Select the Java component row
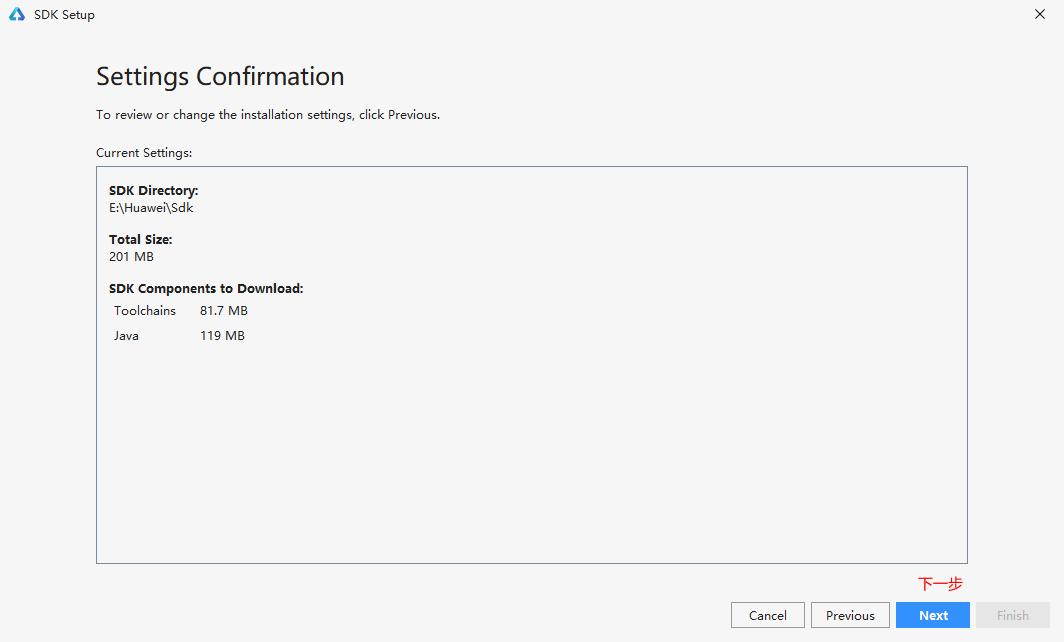Image resolution: width=1064 pixels, height=642 pixels. pos(126,336)
